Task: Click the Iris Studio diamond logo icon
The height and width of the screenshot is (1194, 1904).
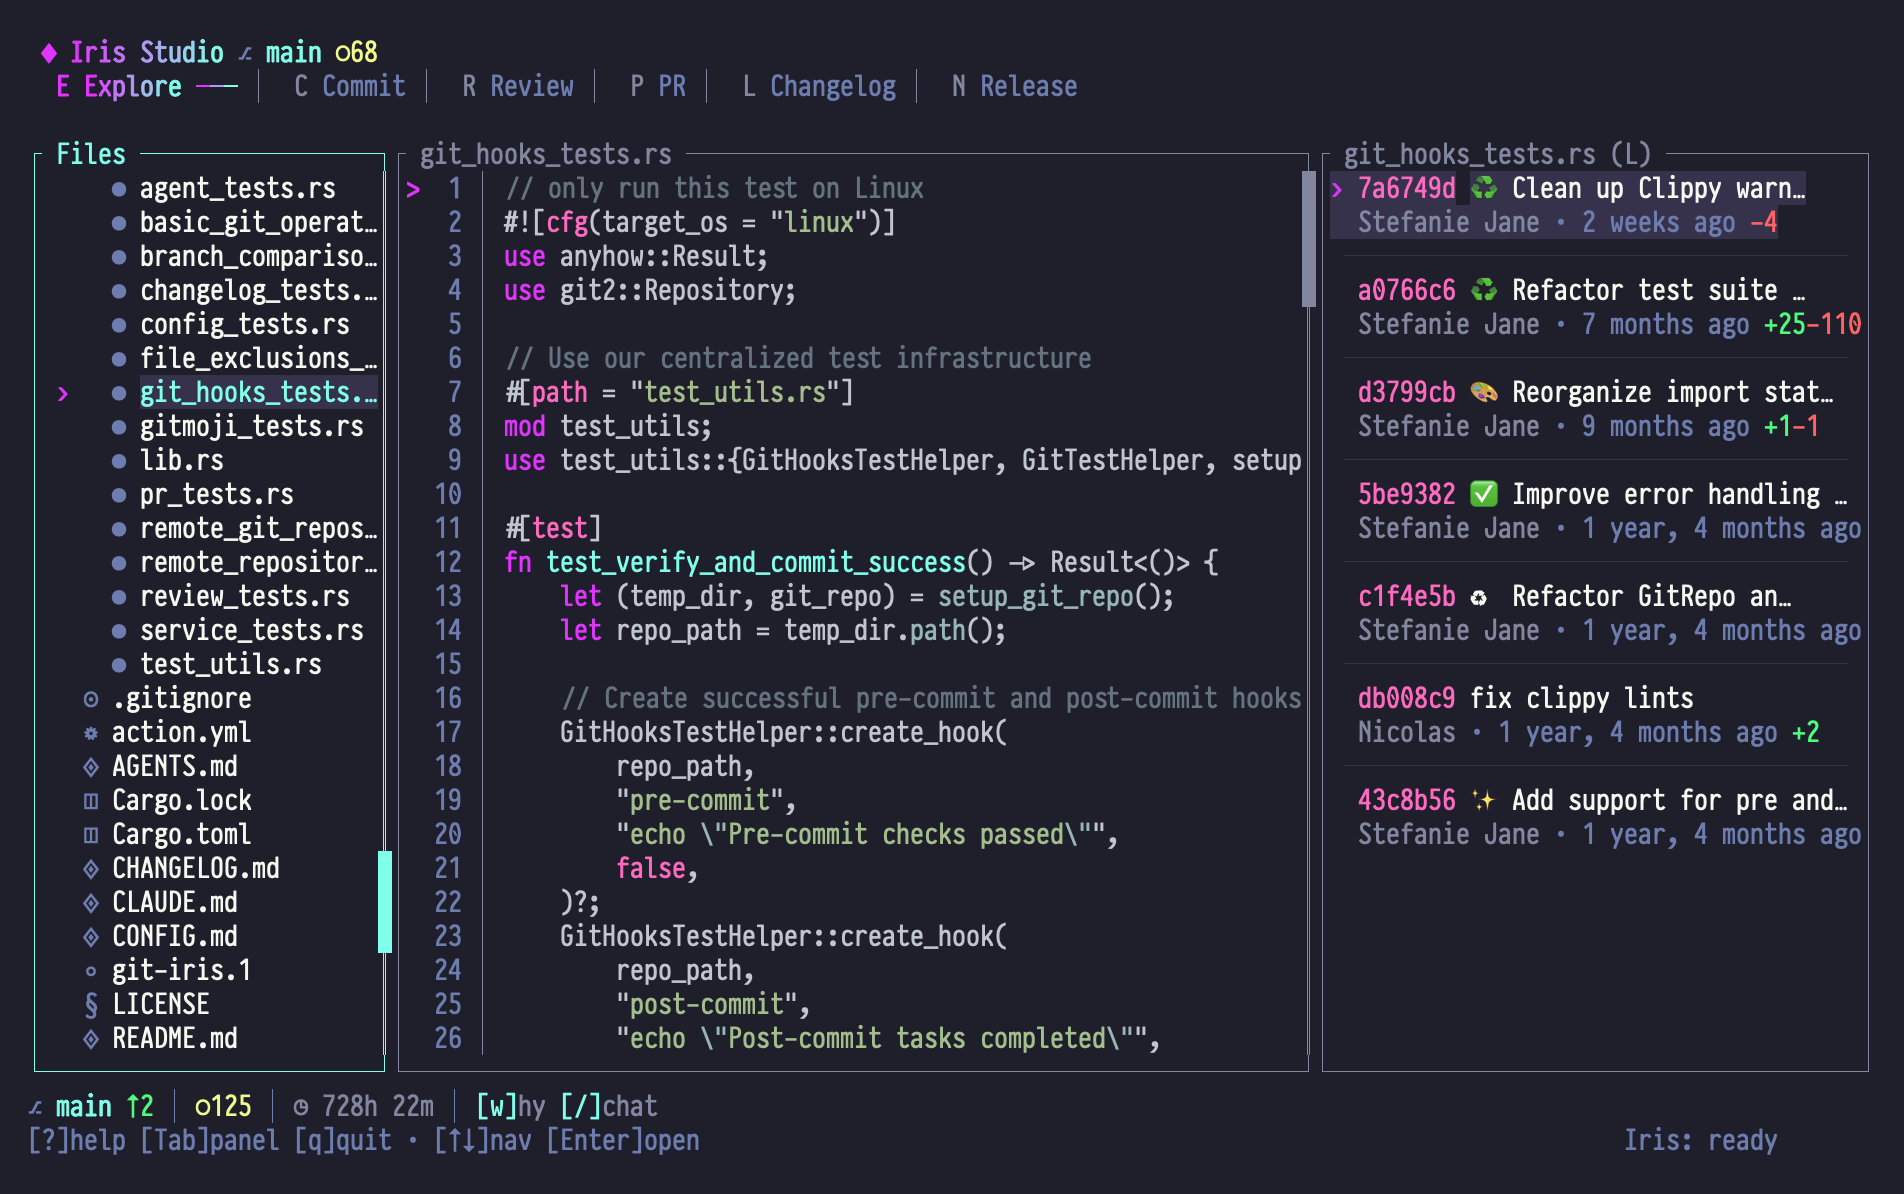Action: coord(48,53)
